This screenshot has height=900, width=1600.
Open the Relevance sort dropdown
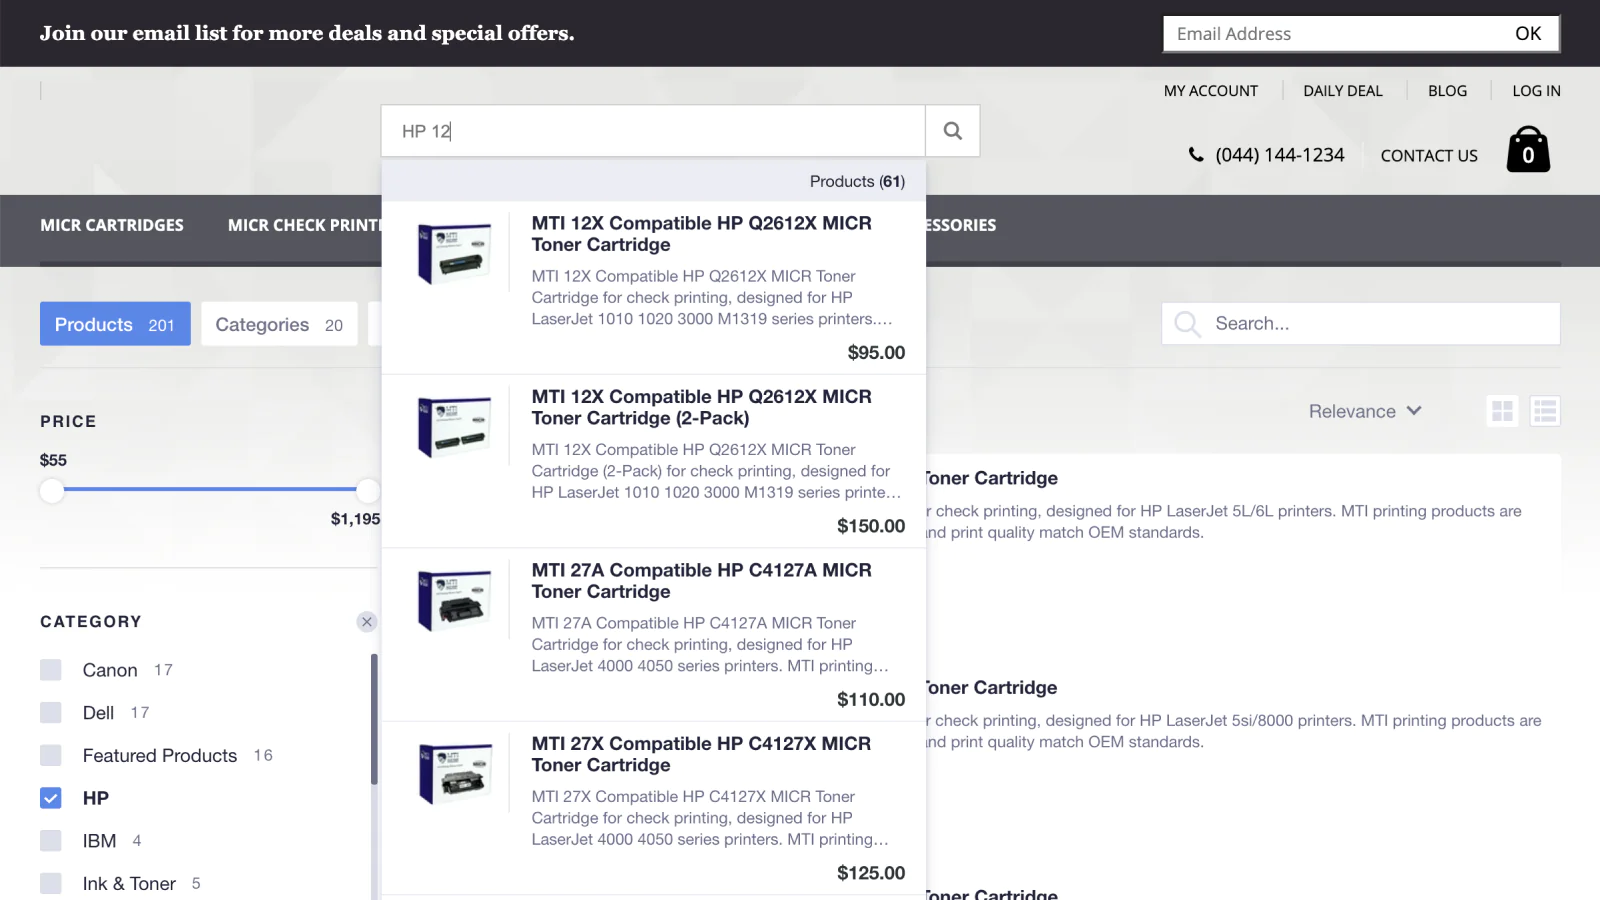(1365, 411)
